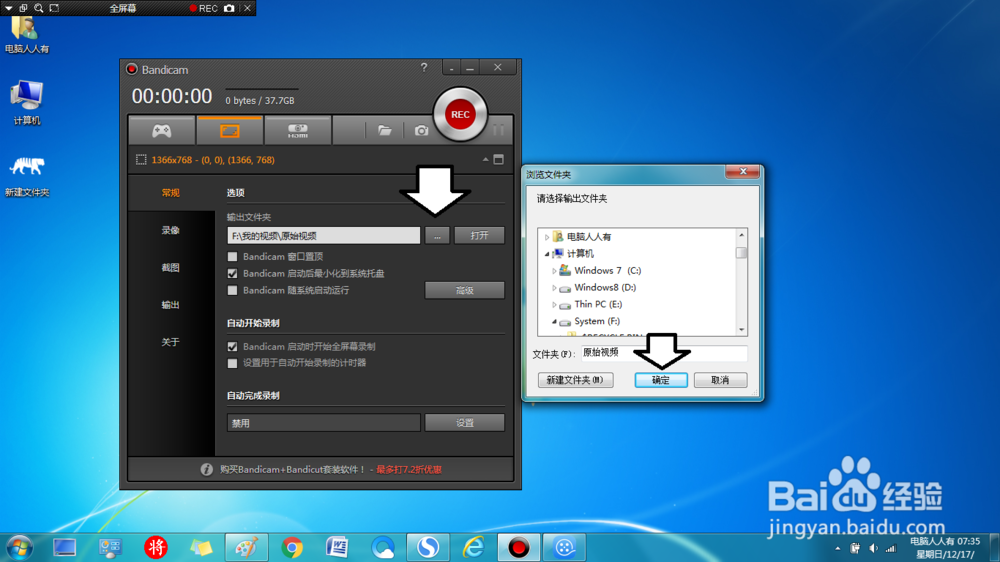This screenshot has width=1000, height=562.
Task: Collapse the 计算机 tree node arrow
Action: 547,254
